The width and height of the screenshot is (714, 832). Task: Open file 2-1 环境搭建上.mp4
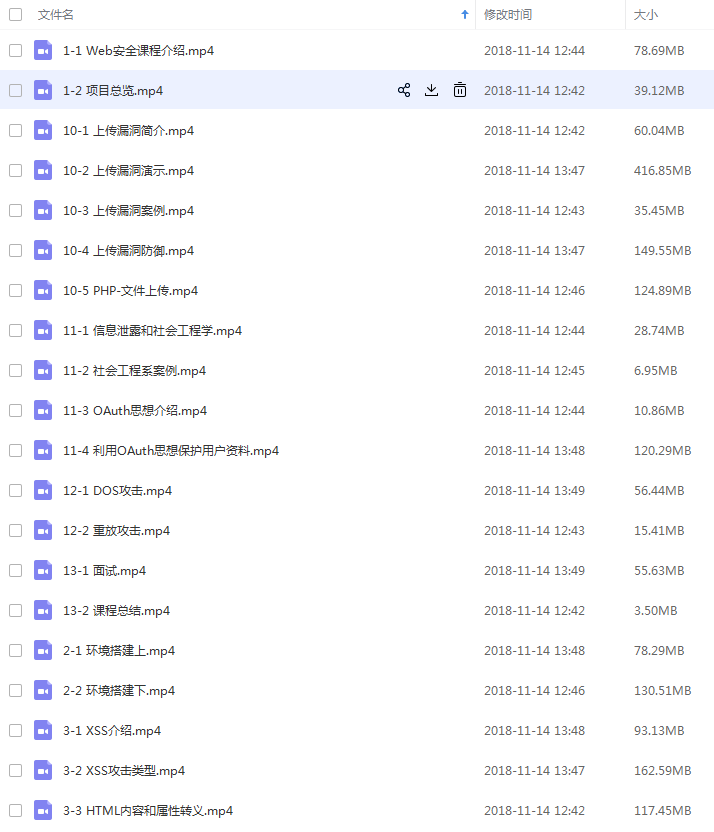coord(119,651)
